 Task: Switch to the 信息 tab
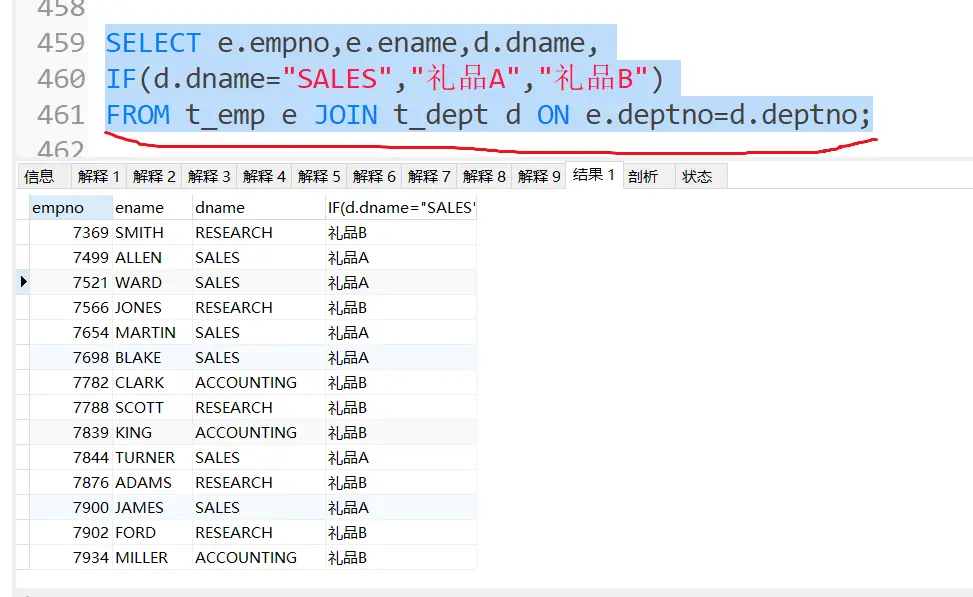coord(40,177)
